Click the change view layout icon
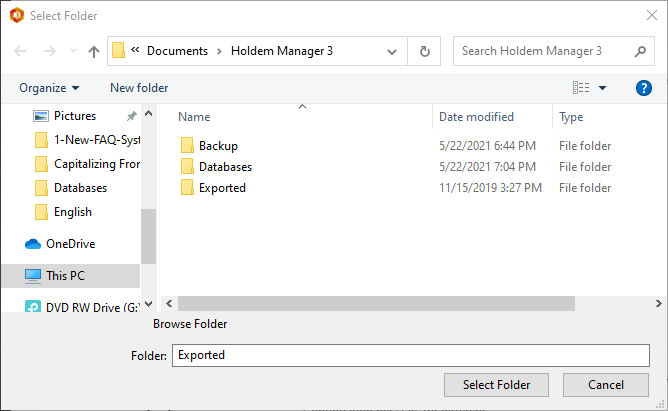Viewport: 668px width, 411px height. [581, 88]
